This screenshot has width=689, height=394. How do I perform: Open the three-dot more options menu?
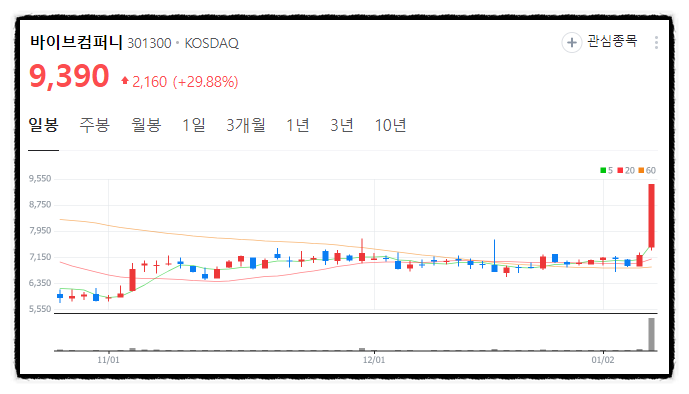pos(656,43)
